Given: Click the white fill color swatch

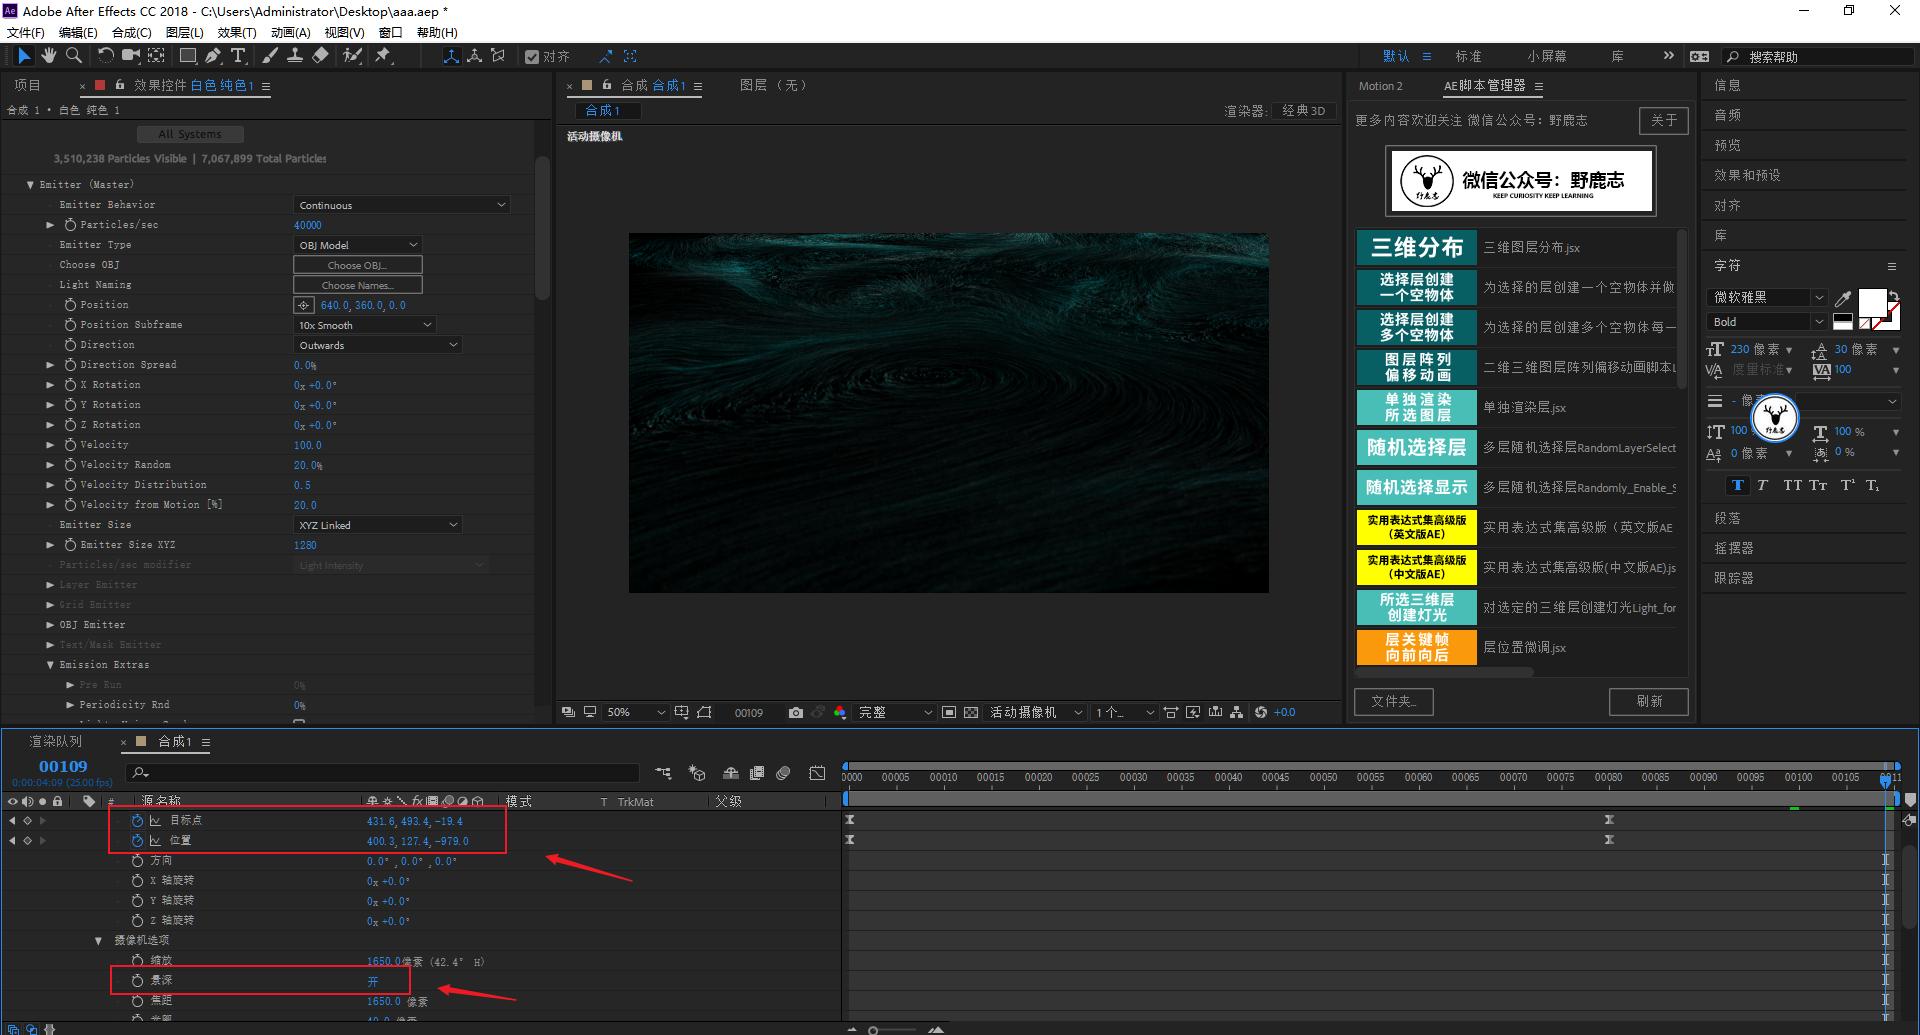Looking at the screenshot, I should coord(1871,302).
